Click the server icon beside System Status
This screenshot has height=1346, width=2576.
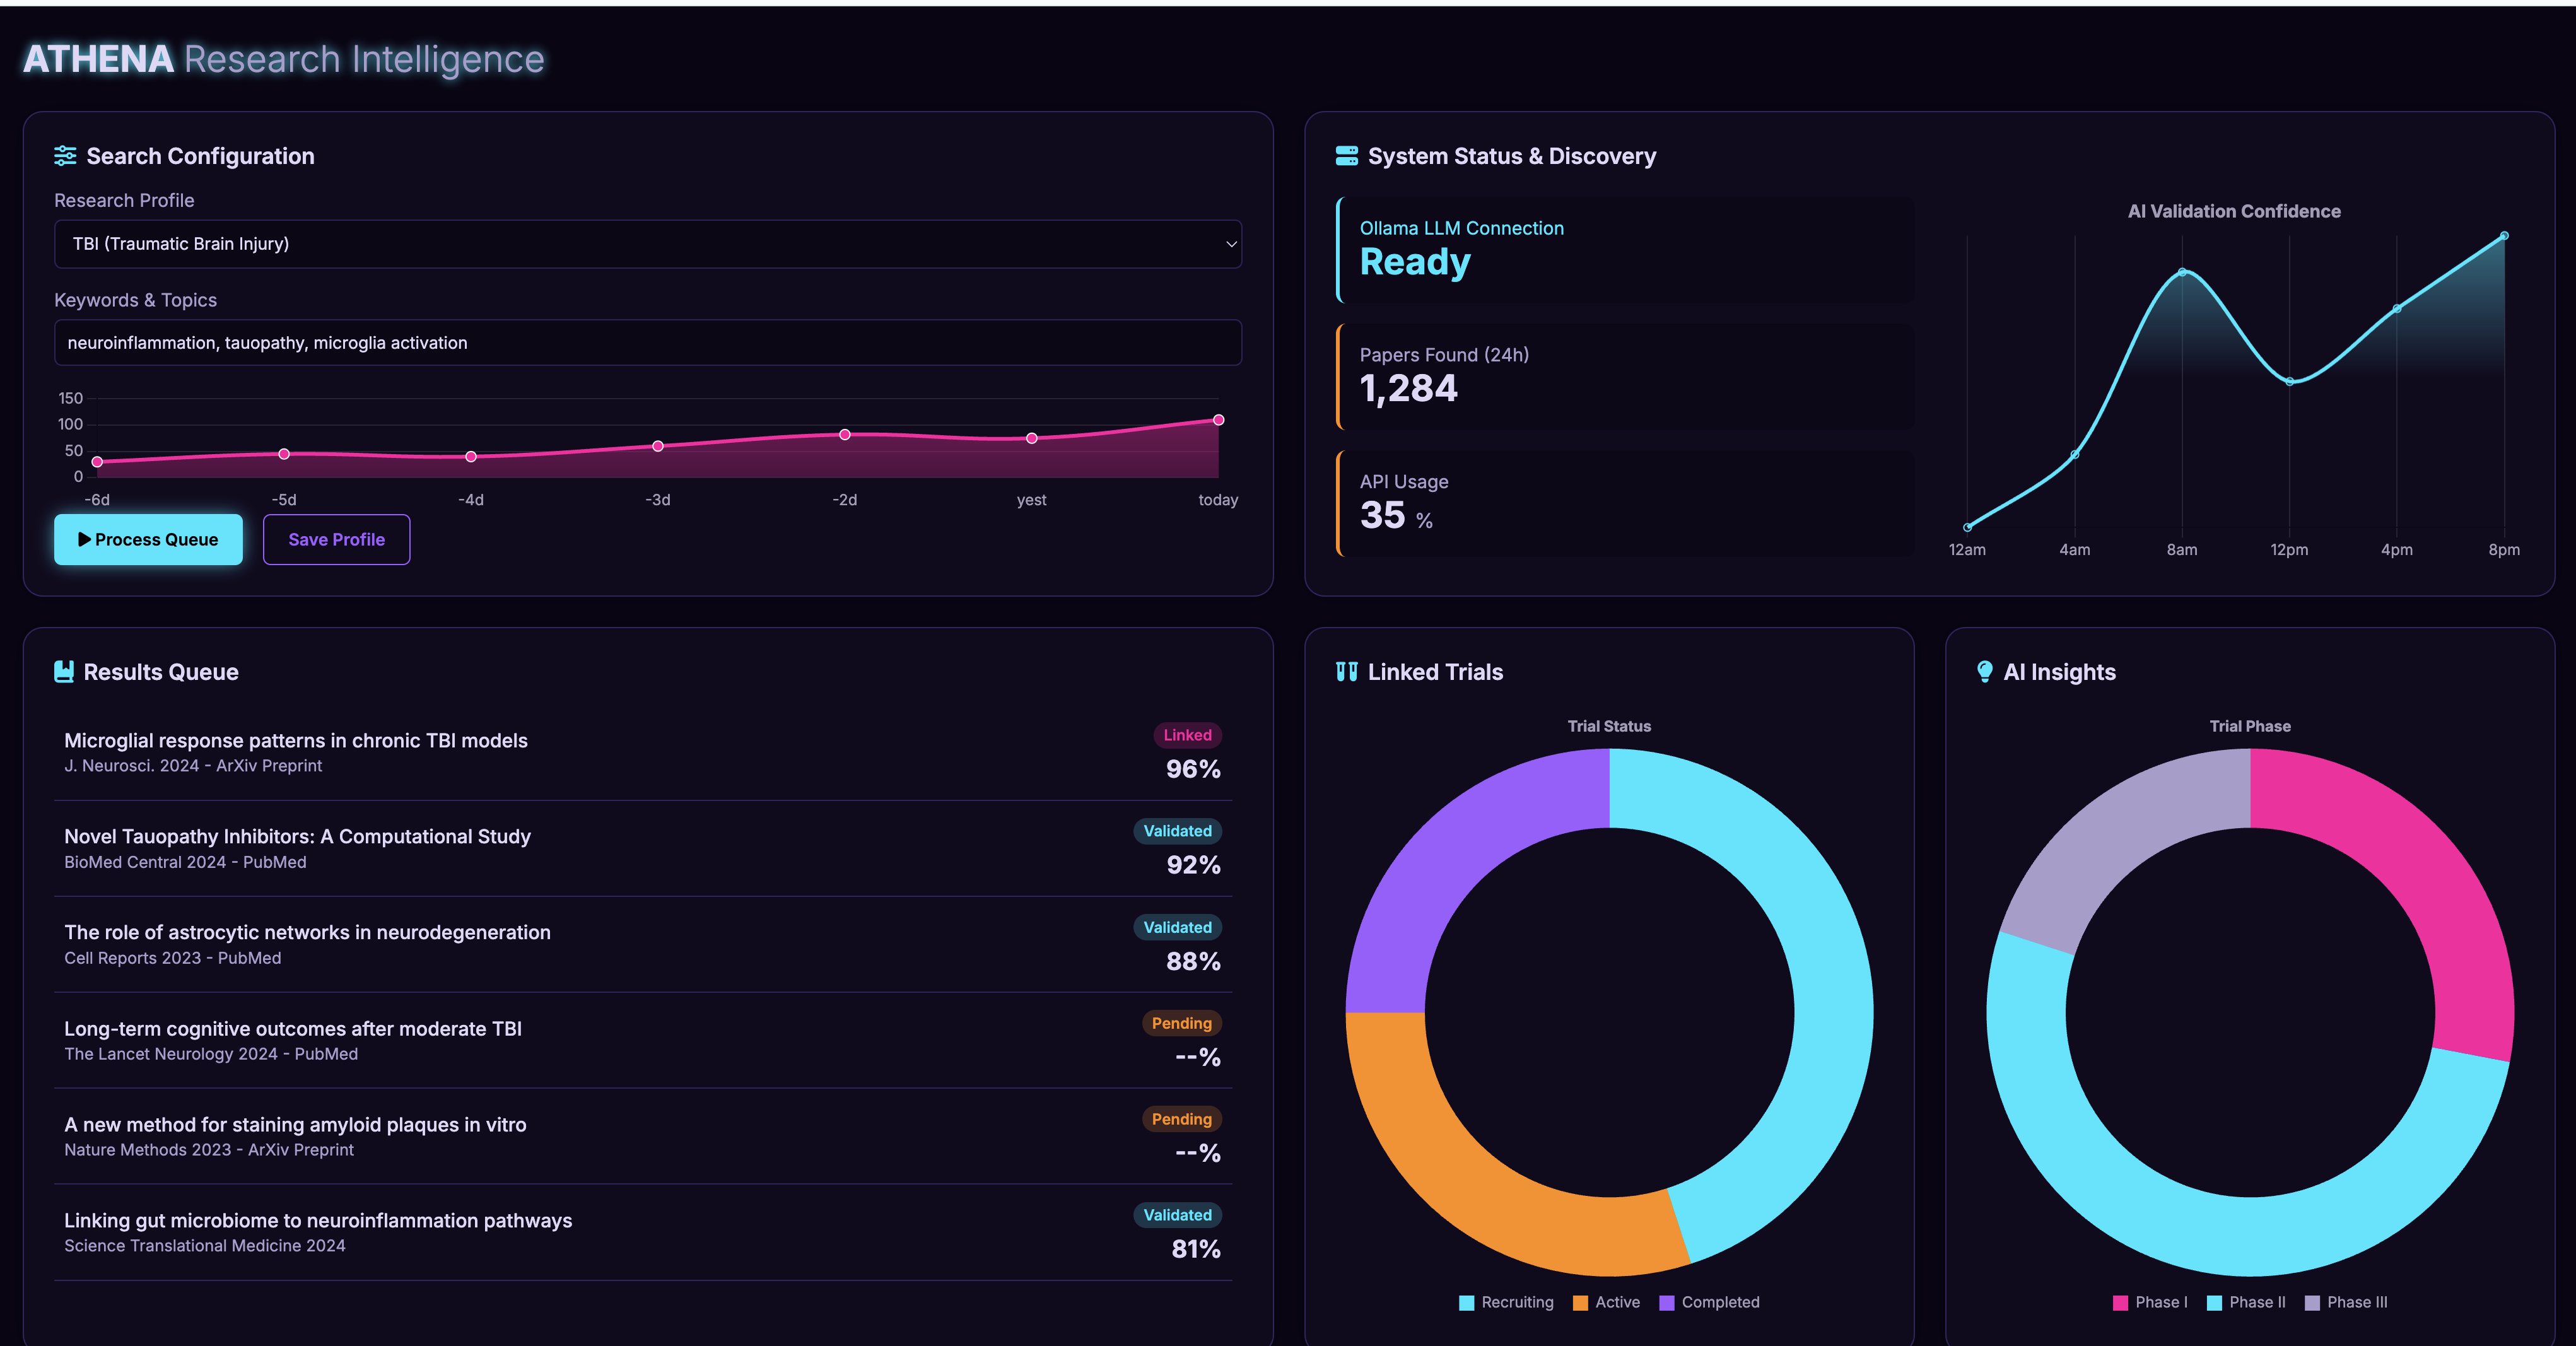pyautogui.click(x=1346, y=156)
